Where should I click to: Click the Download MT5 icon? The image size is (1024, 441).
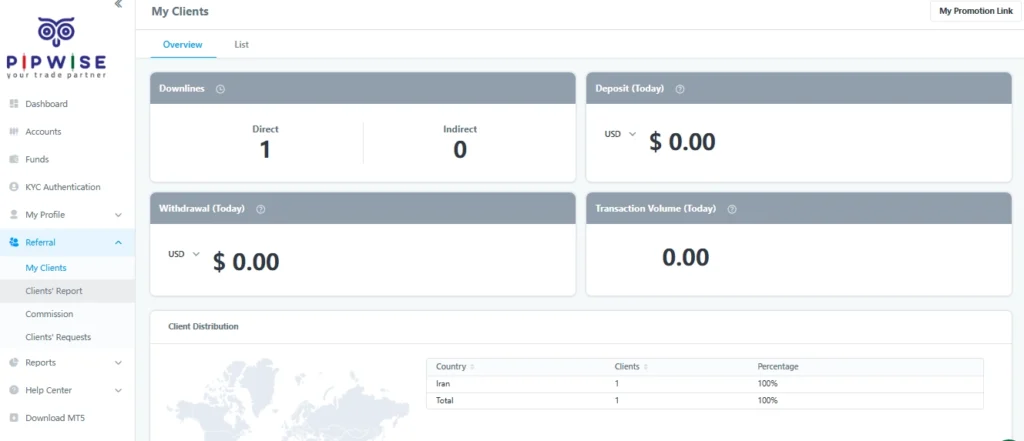pyautogui.click(x=14, y=418)
